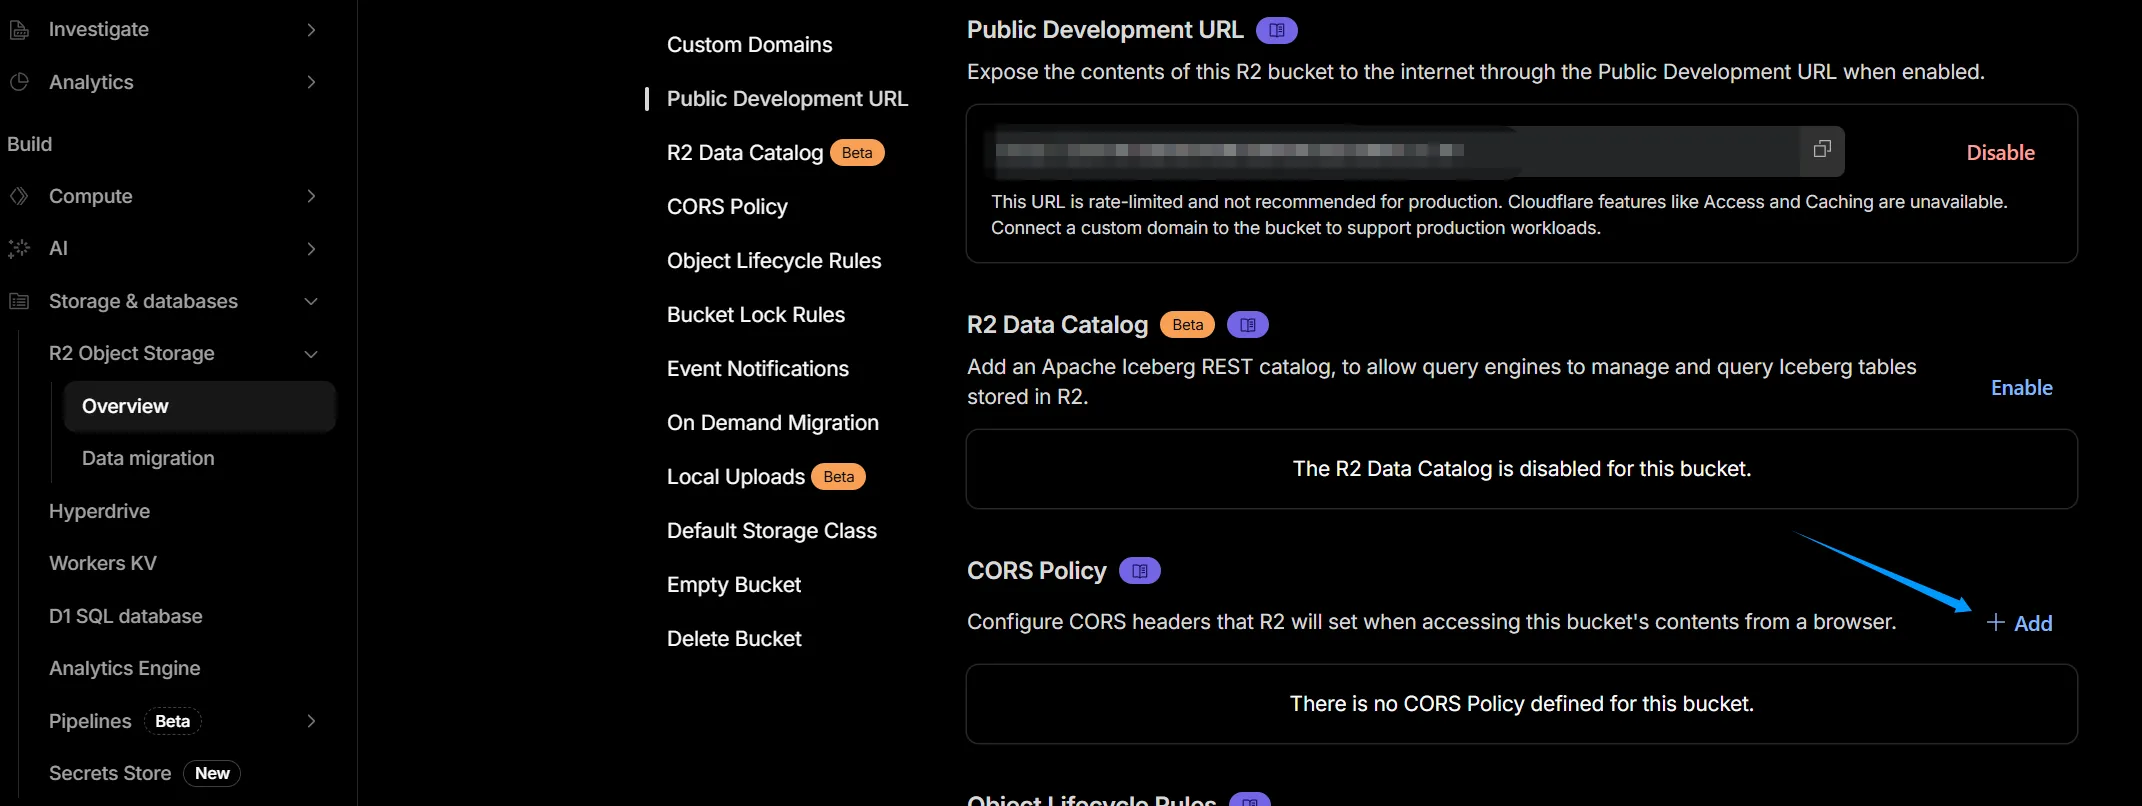Expand the Compute section chevron
The height and width of the screenshot is (806, 2142).
(x=311, y=196)
